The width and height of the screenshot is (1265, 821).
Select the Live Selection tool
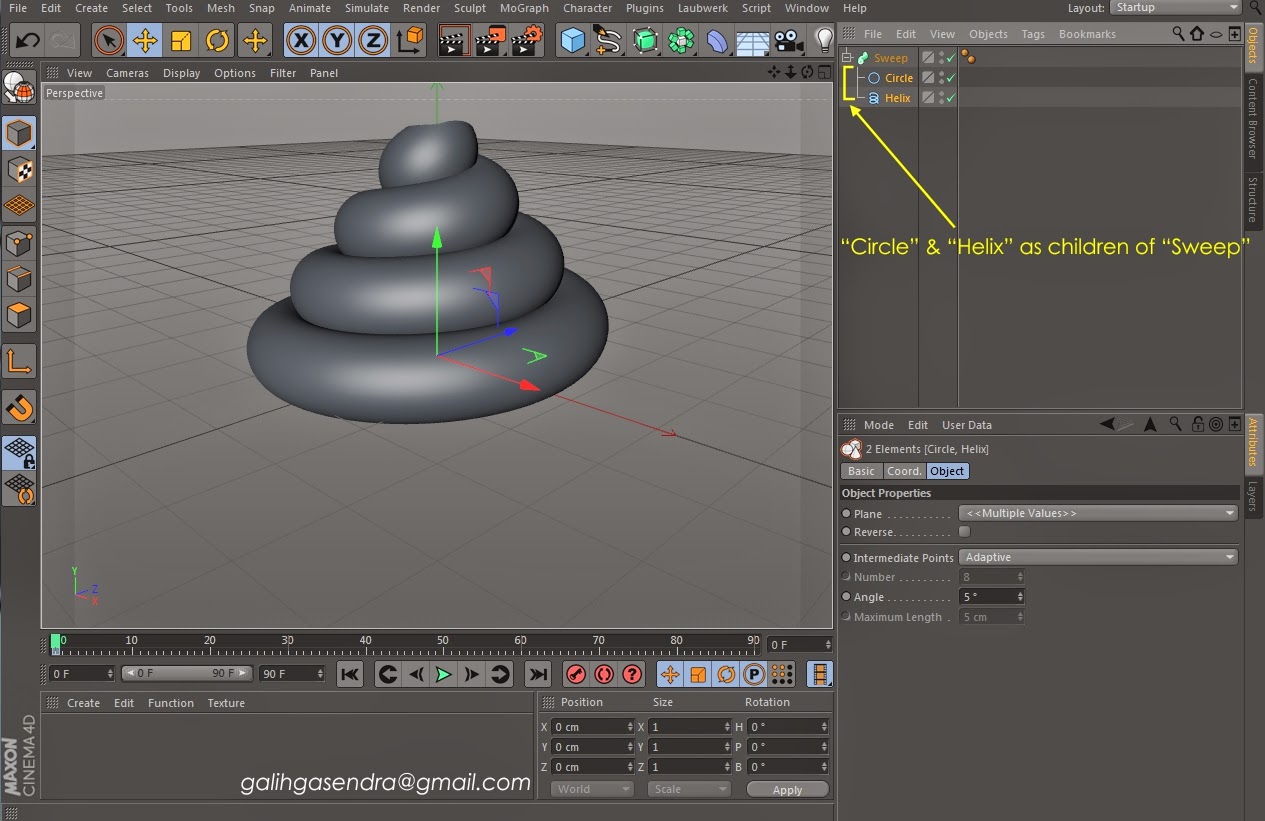pos(110,41)
